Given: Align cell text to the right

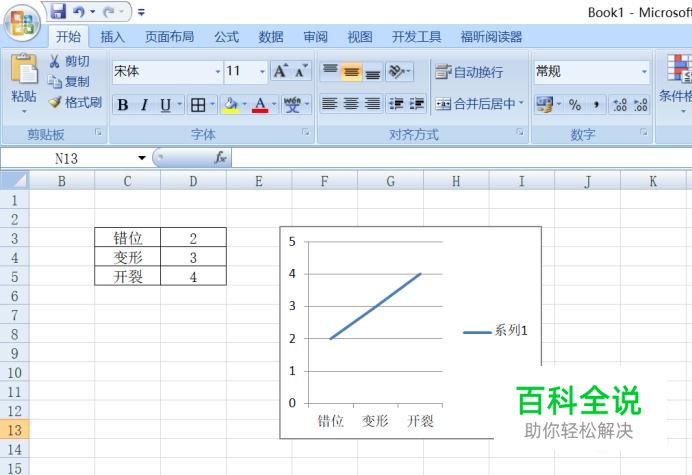Looking at the screenshot, I should click(x=373, y=104).
